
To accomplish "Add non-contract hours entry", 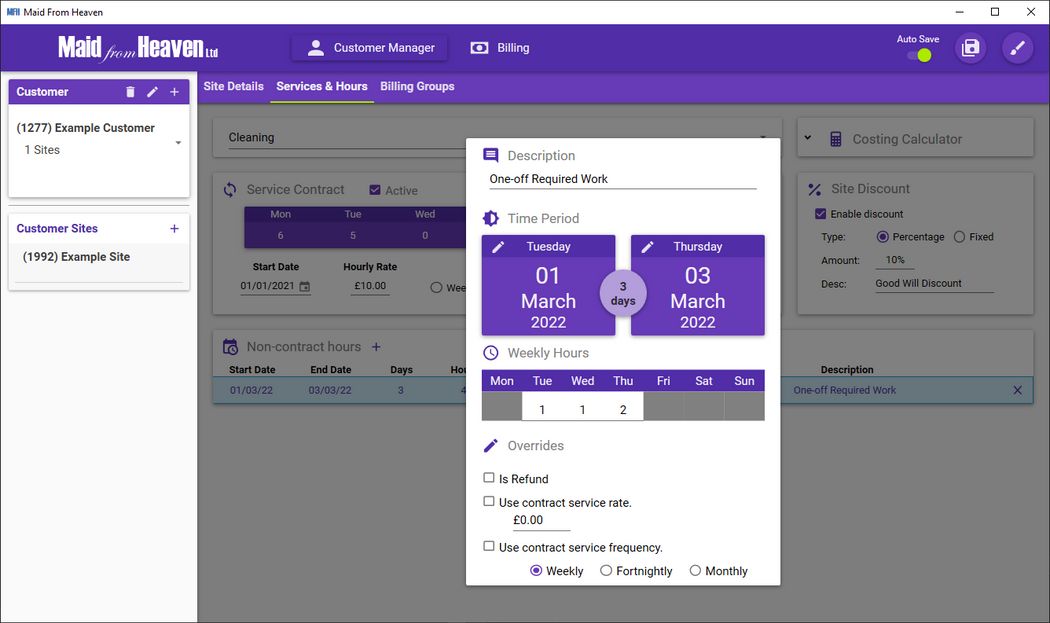I will 376,347.
